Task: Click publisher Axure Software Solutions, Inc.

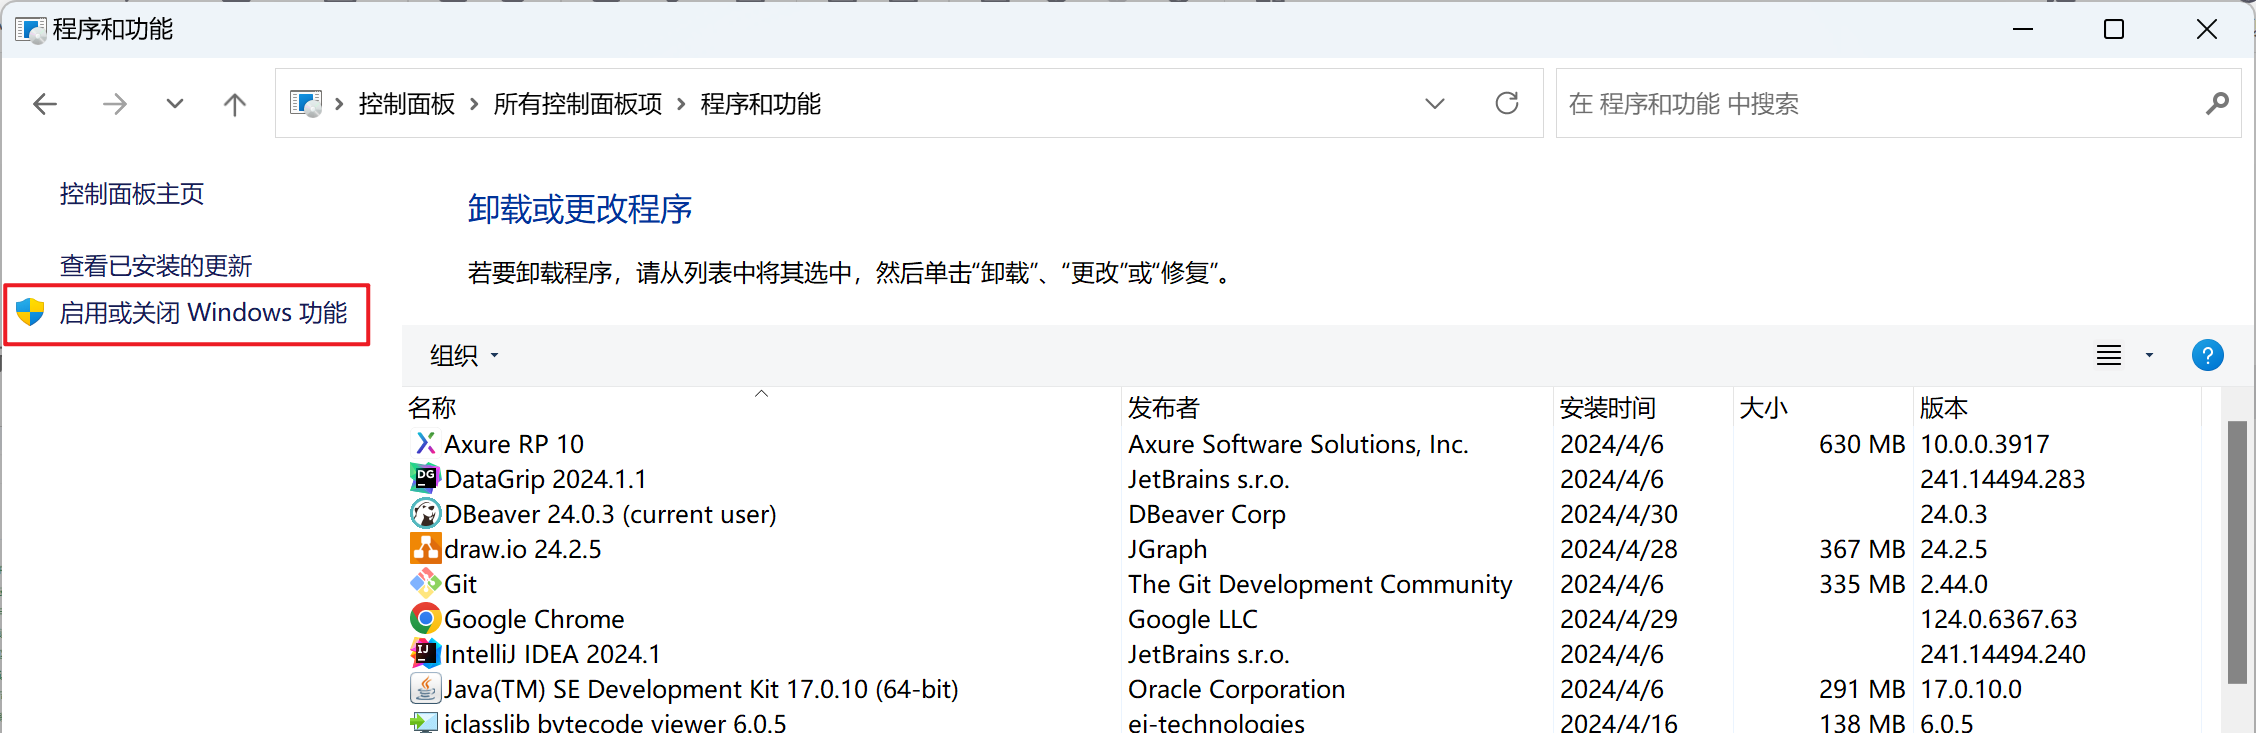Action: point(1298,444)
